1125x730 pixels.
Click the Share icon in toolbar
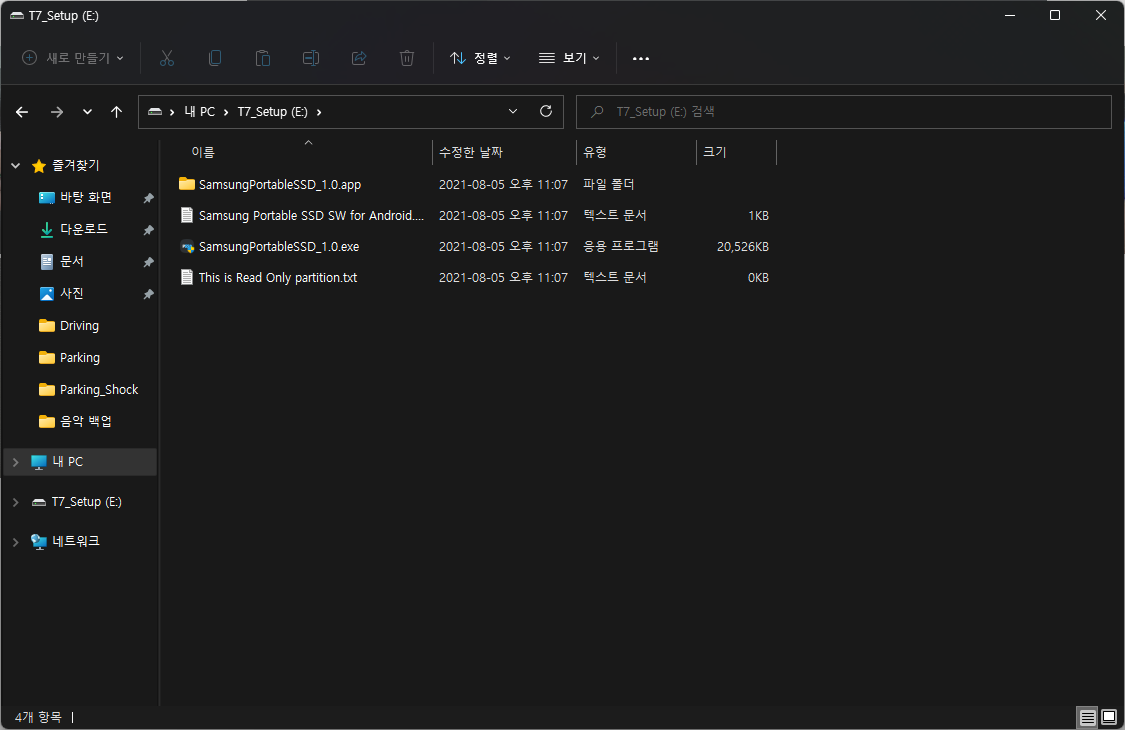[x=359, y=58]
